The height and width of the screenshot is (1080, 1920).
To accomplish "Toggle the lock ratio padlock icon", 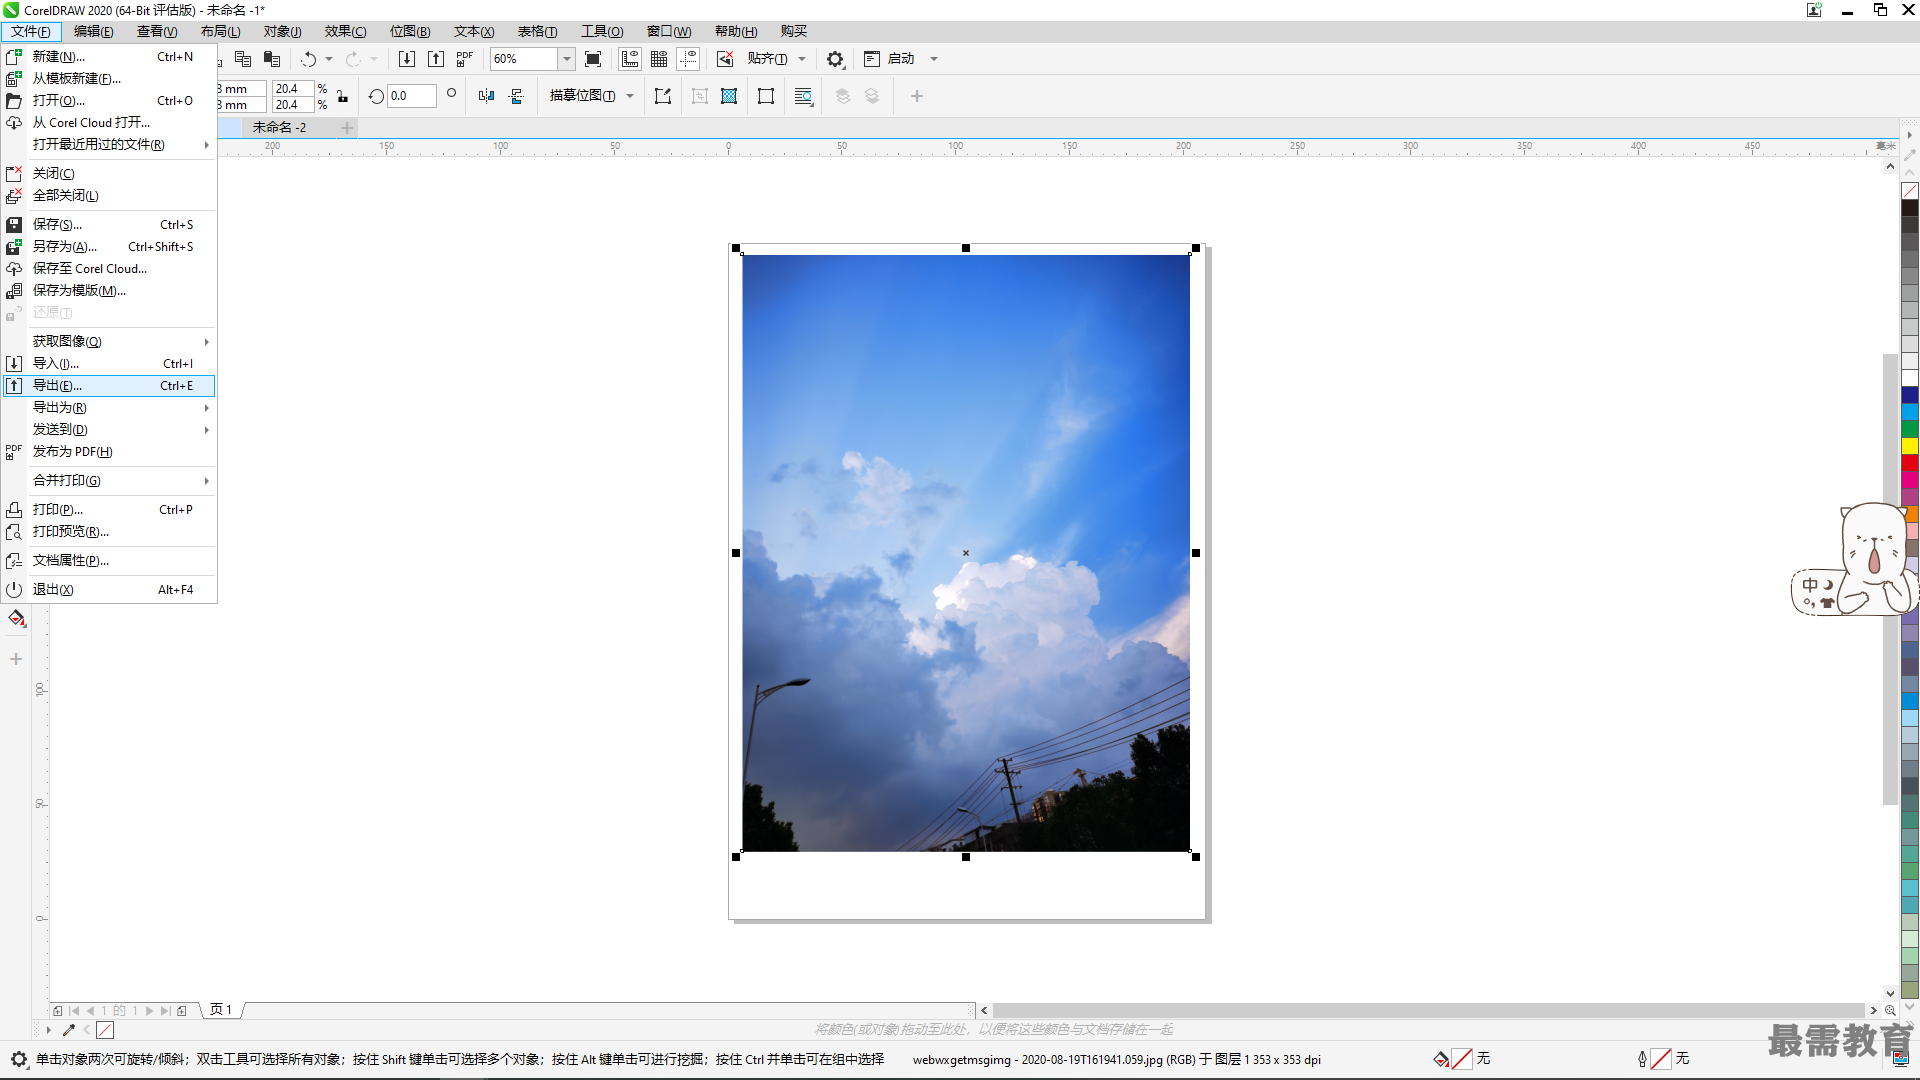I will [x=342, y=96].
